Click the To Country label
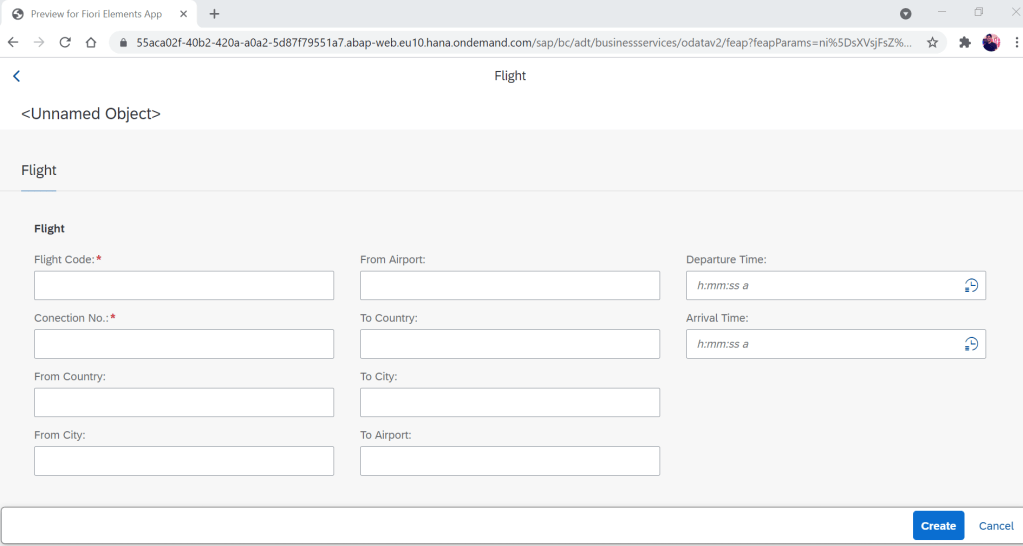The width and height of the screenshot is (1023, 546). coord(389,318)
